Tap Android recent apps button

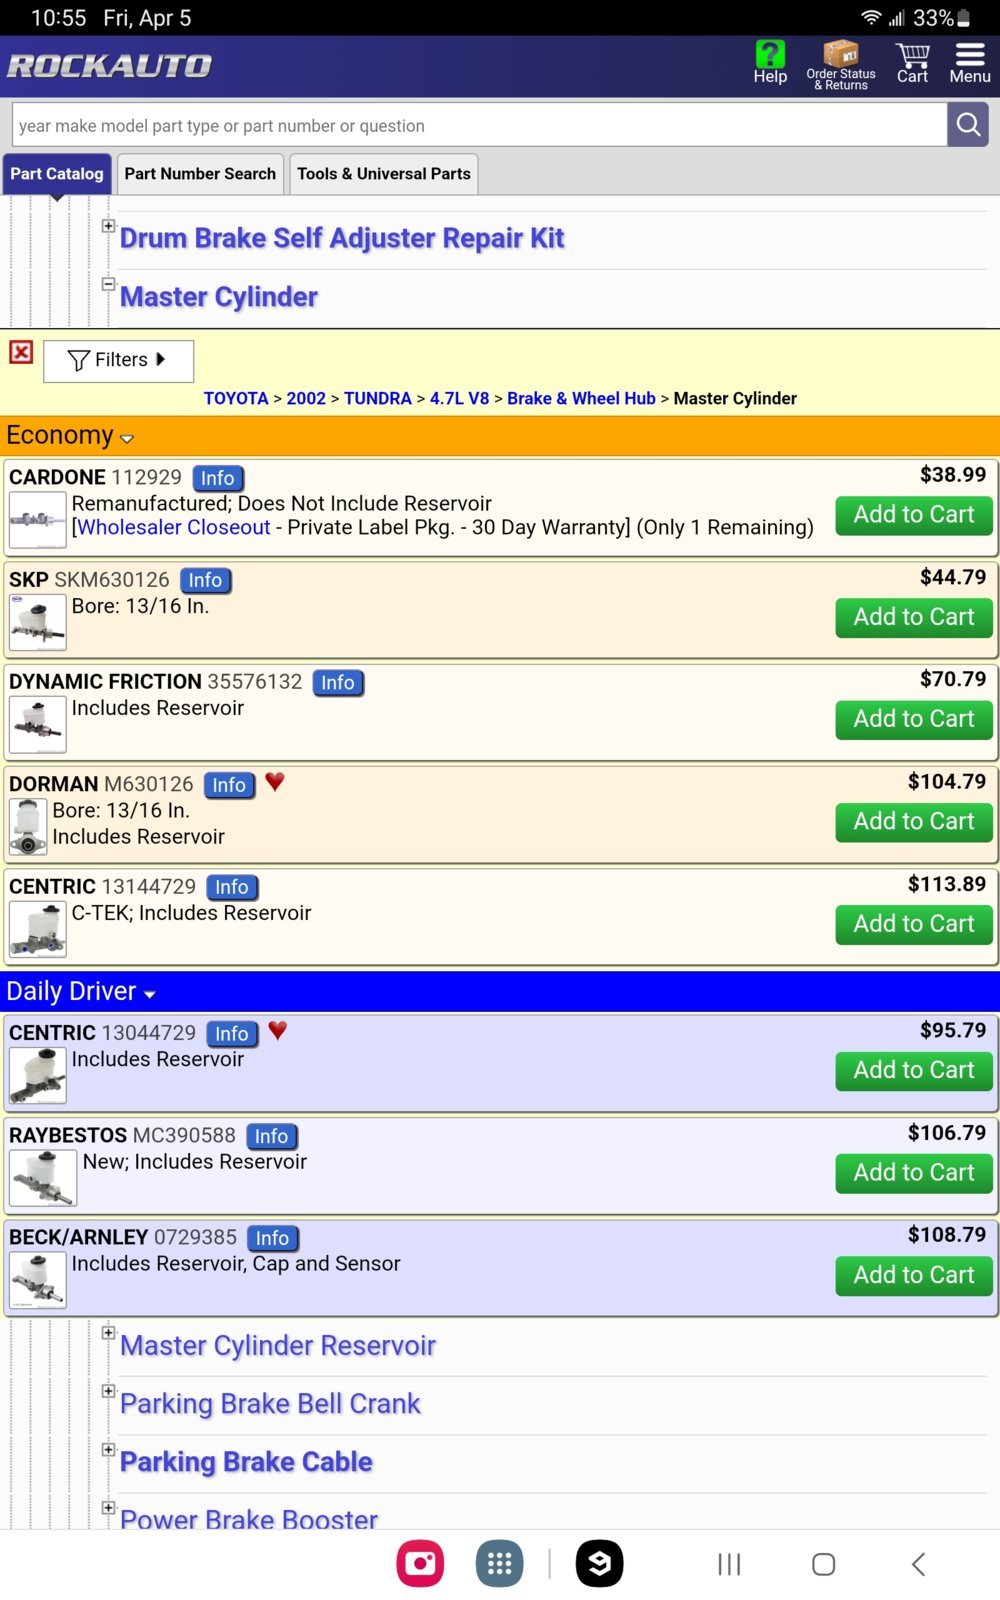tap(729, 1564)
